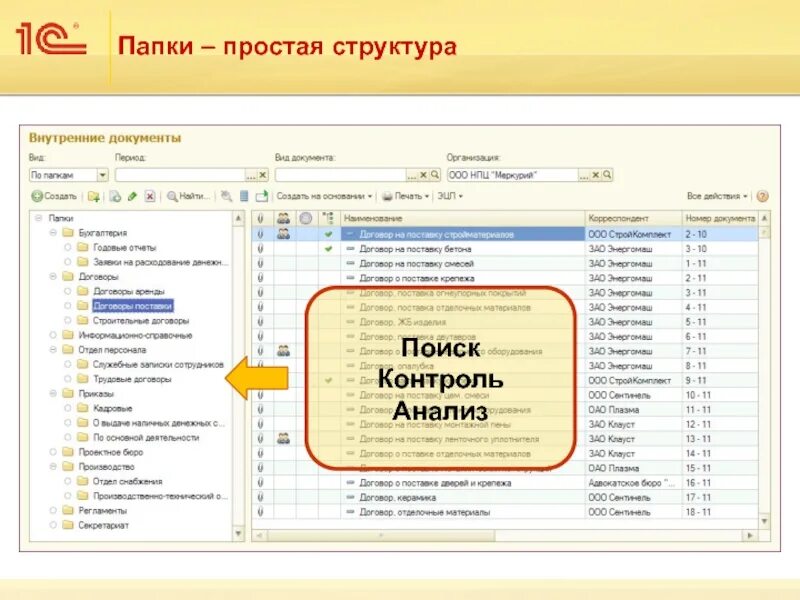Click the send document arrow icon
This screenshot has width=800, height=600.
coord(262,196)
